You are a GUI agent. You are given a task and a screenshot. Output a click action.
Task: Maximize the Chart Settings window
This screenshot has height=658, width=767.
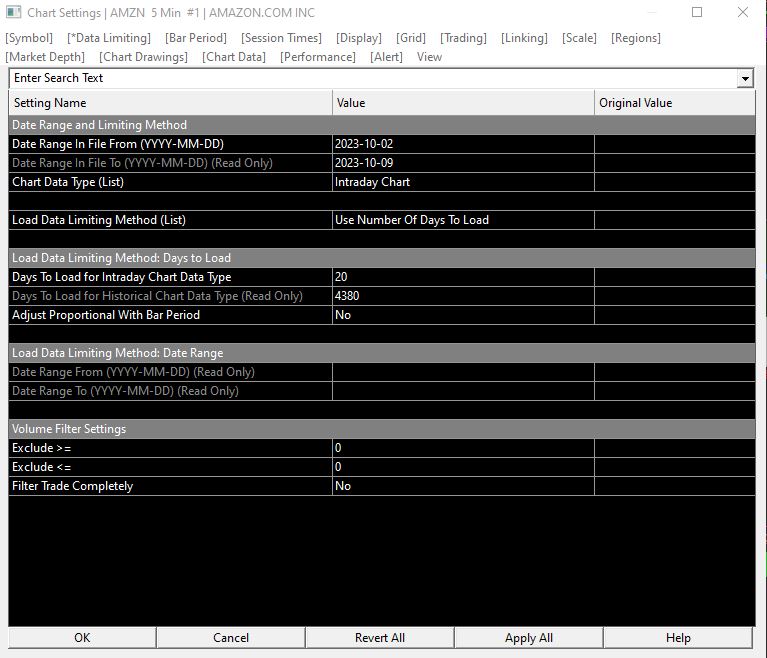click(x=697, y=12)
